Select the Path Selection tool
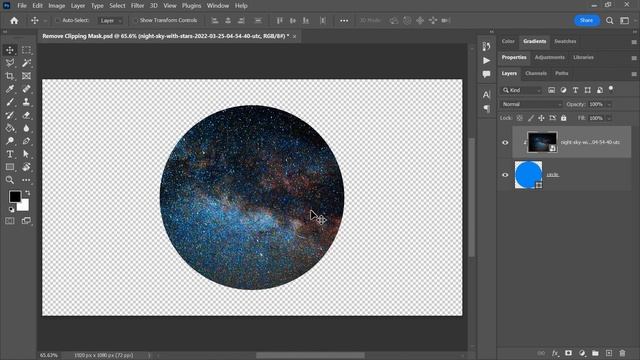Image resolution: width=640 pixels, height=360 pixels. pos(26,154)
